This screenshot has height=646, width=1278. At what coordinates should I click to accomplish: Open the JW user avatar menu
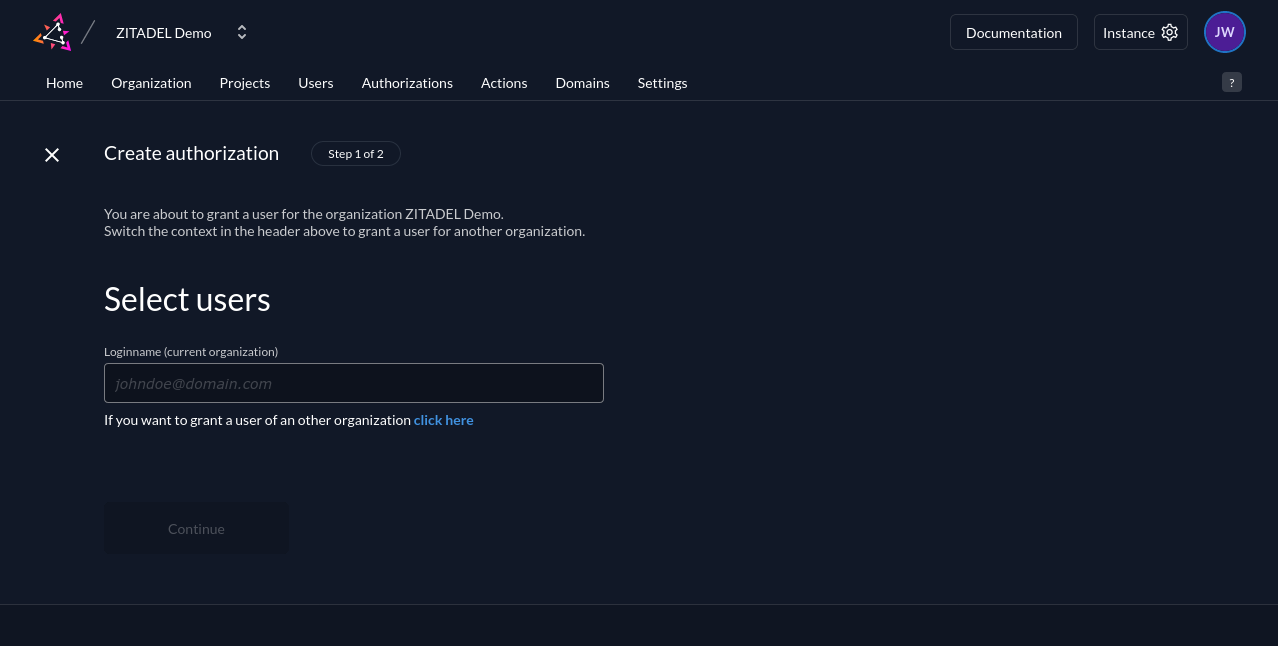pos(1224,32)
